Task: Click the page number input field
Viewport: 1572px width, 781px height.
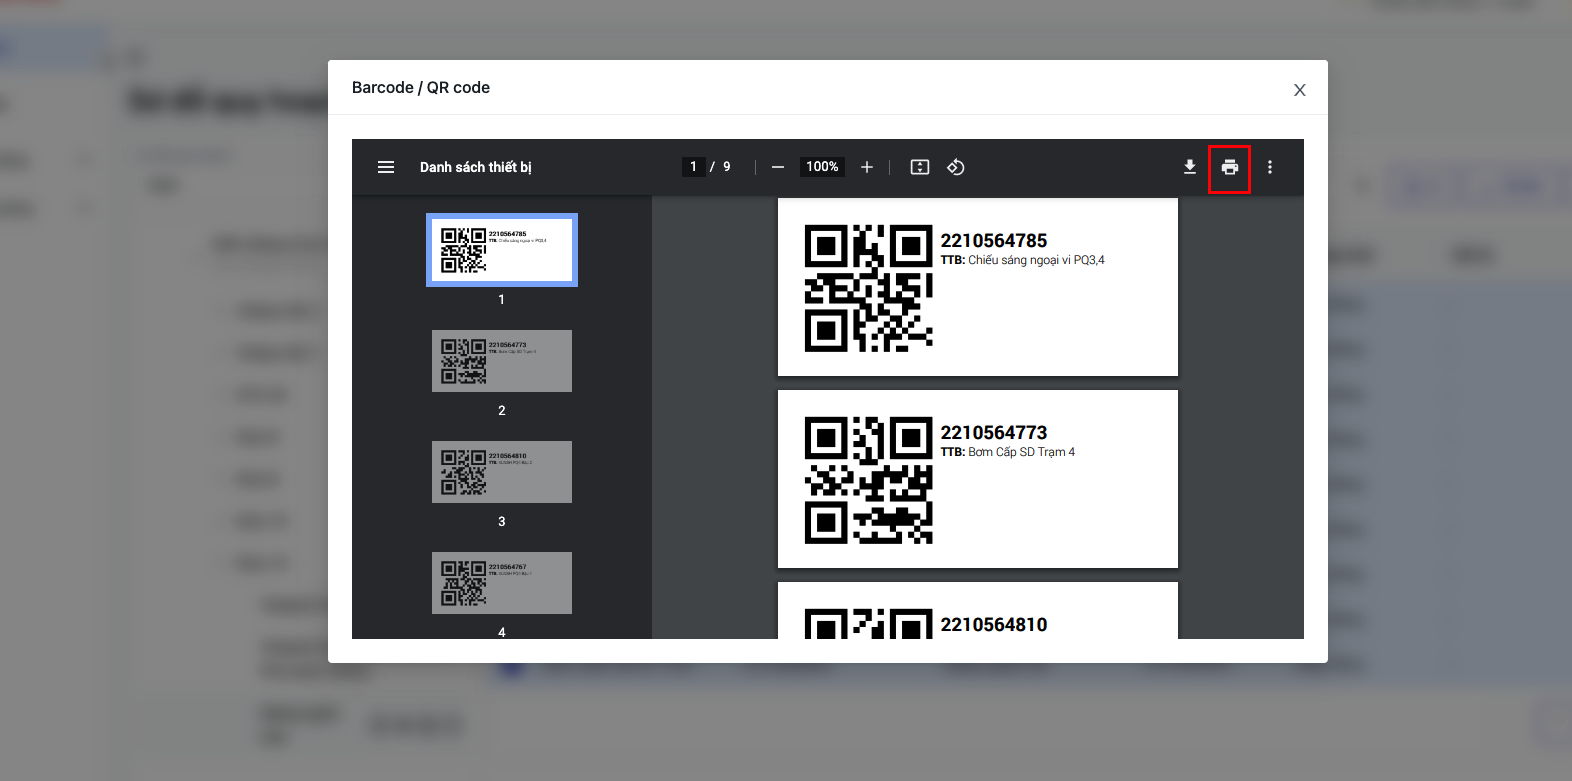Action: coord(693,167)
